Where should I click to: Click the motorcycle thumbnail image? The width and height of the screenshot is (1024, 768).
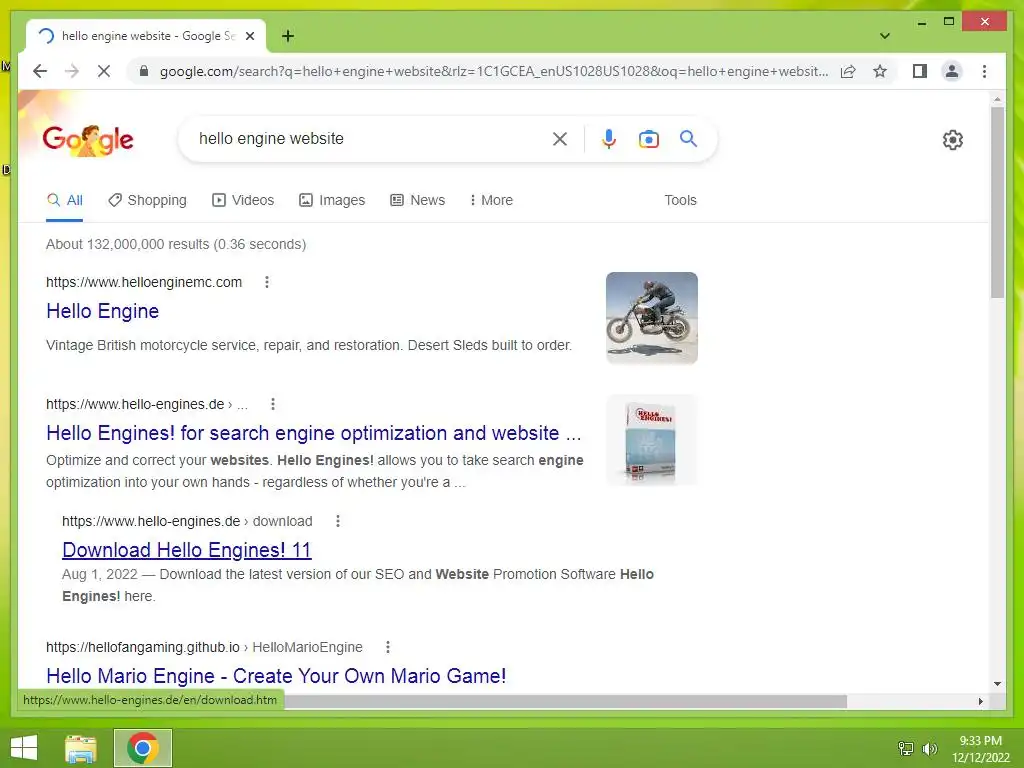pos(652,317)
